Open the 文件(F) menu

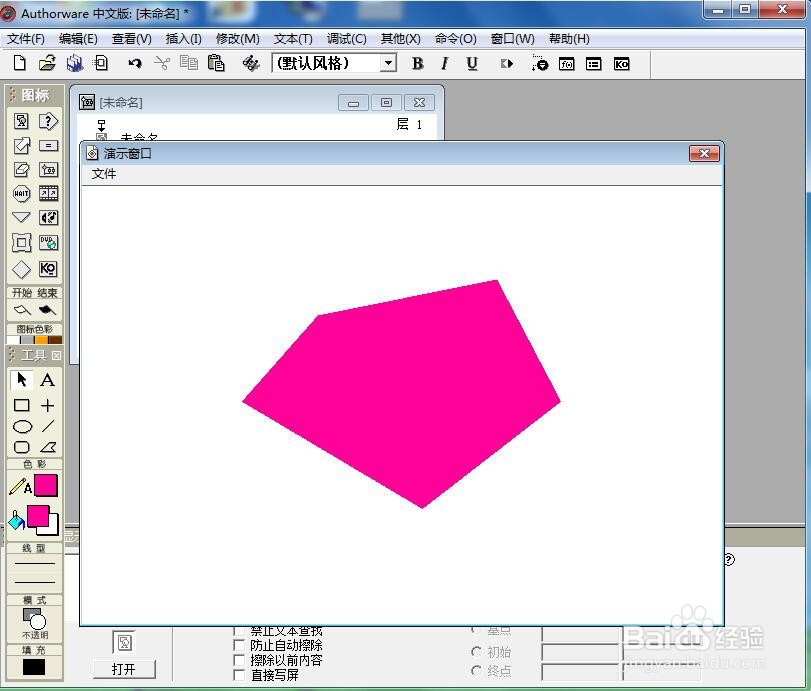[25, 39]
